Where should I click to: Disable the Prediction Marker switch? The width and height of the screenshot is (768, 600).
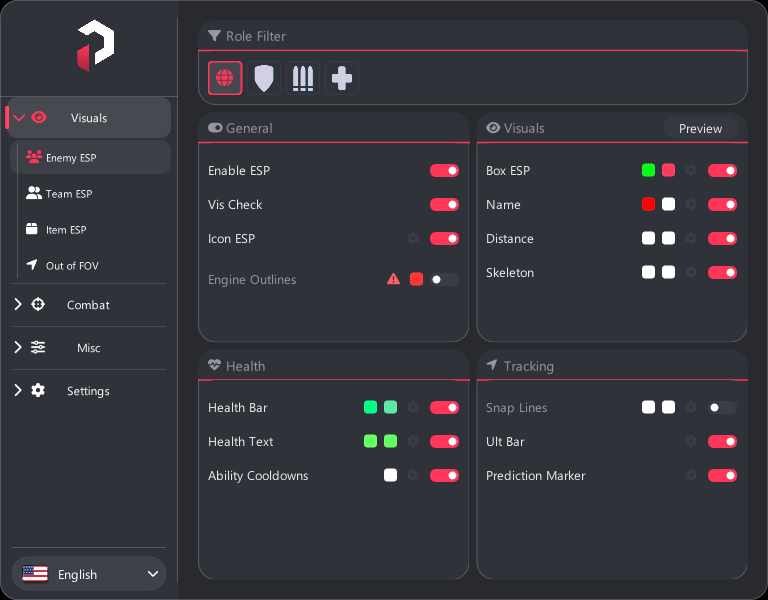[x=722, y=476]
